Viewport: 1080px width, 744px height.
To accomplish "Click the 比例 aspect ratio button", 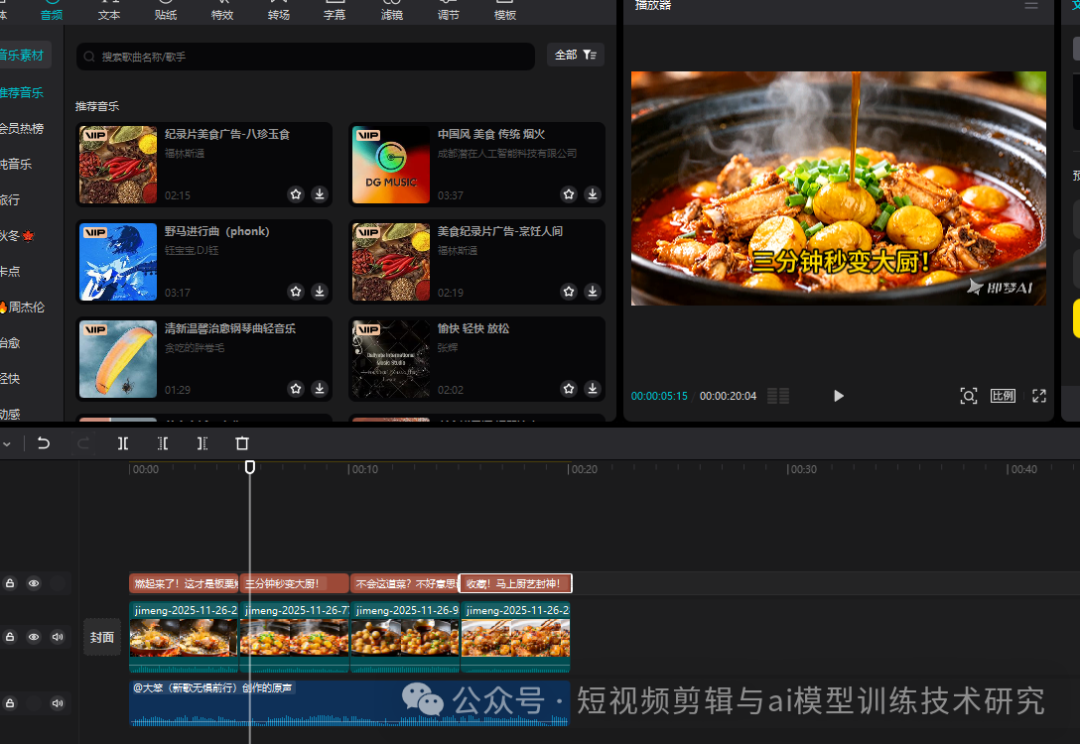I will pos(1003,396).
